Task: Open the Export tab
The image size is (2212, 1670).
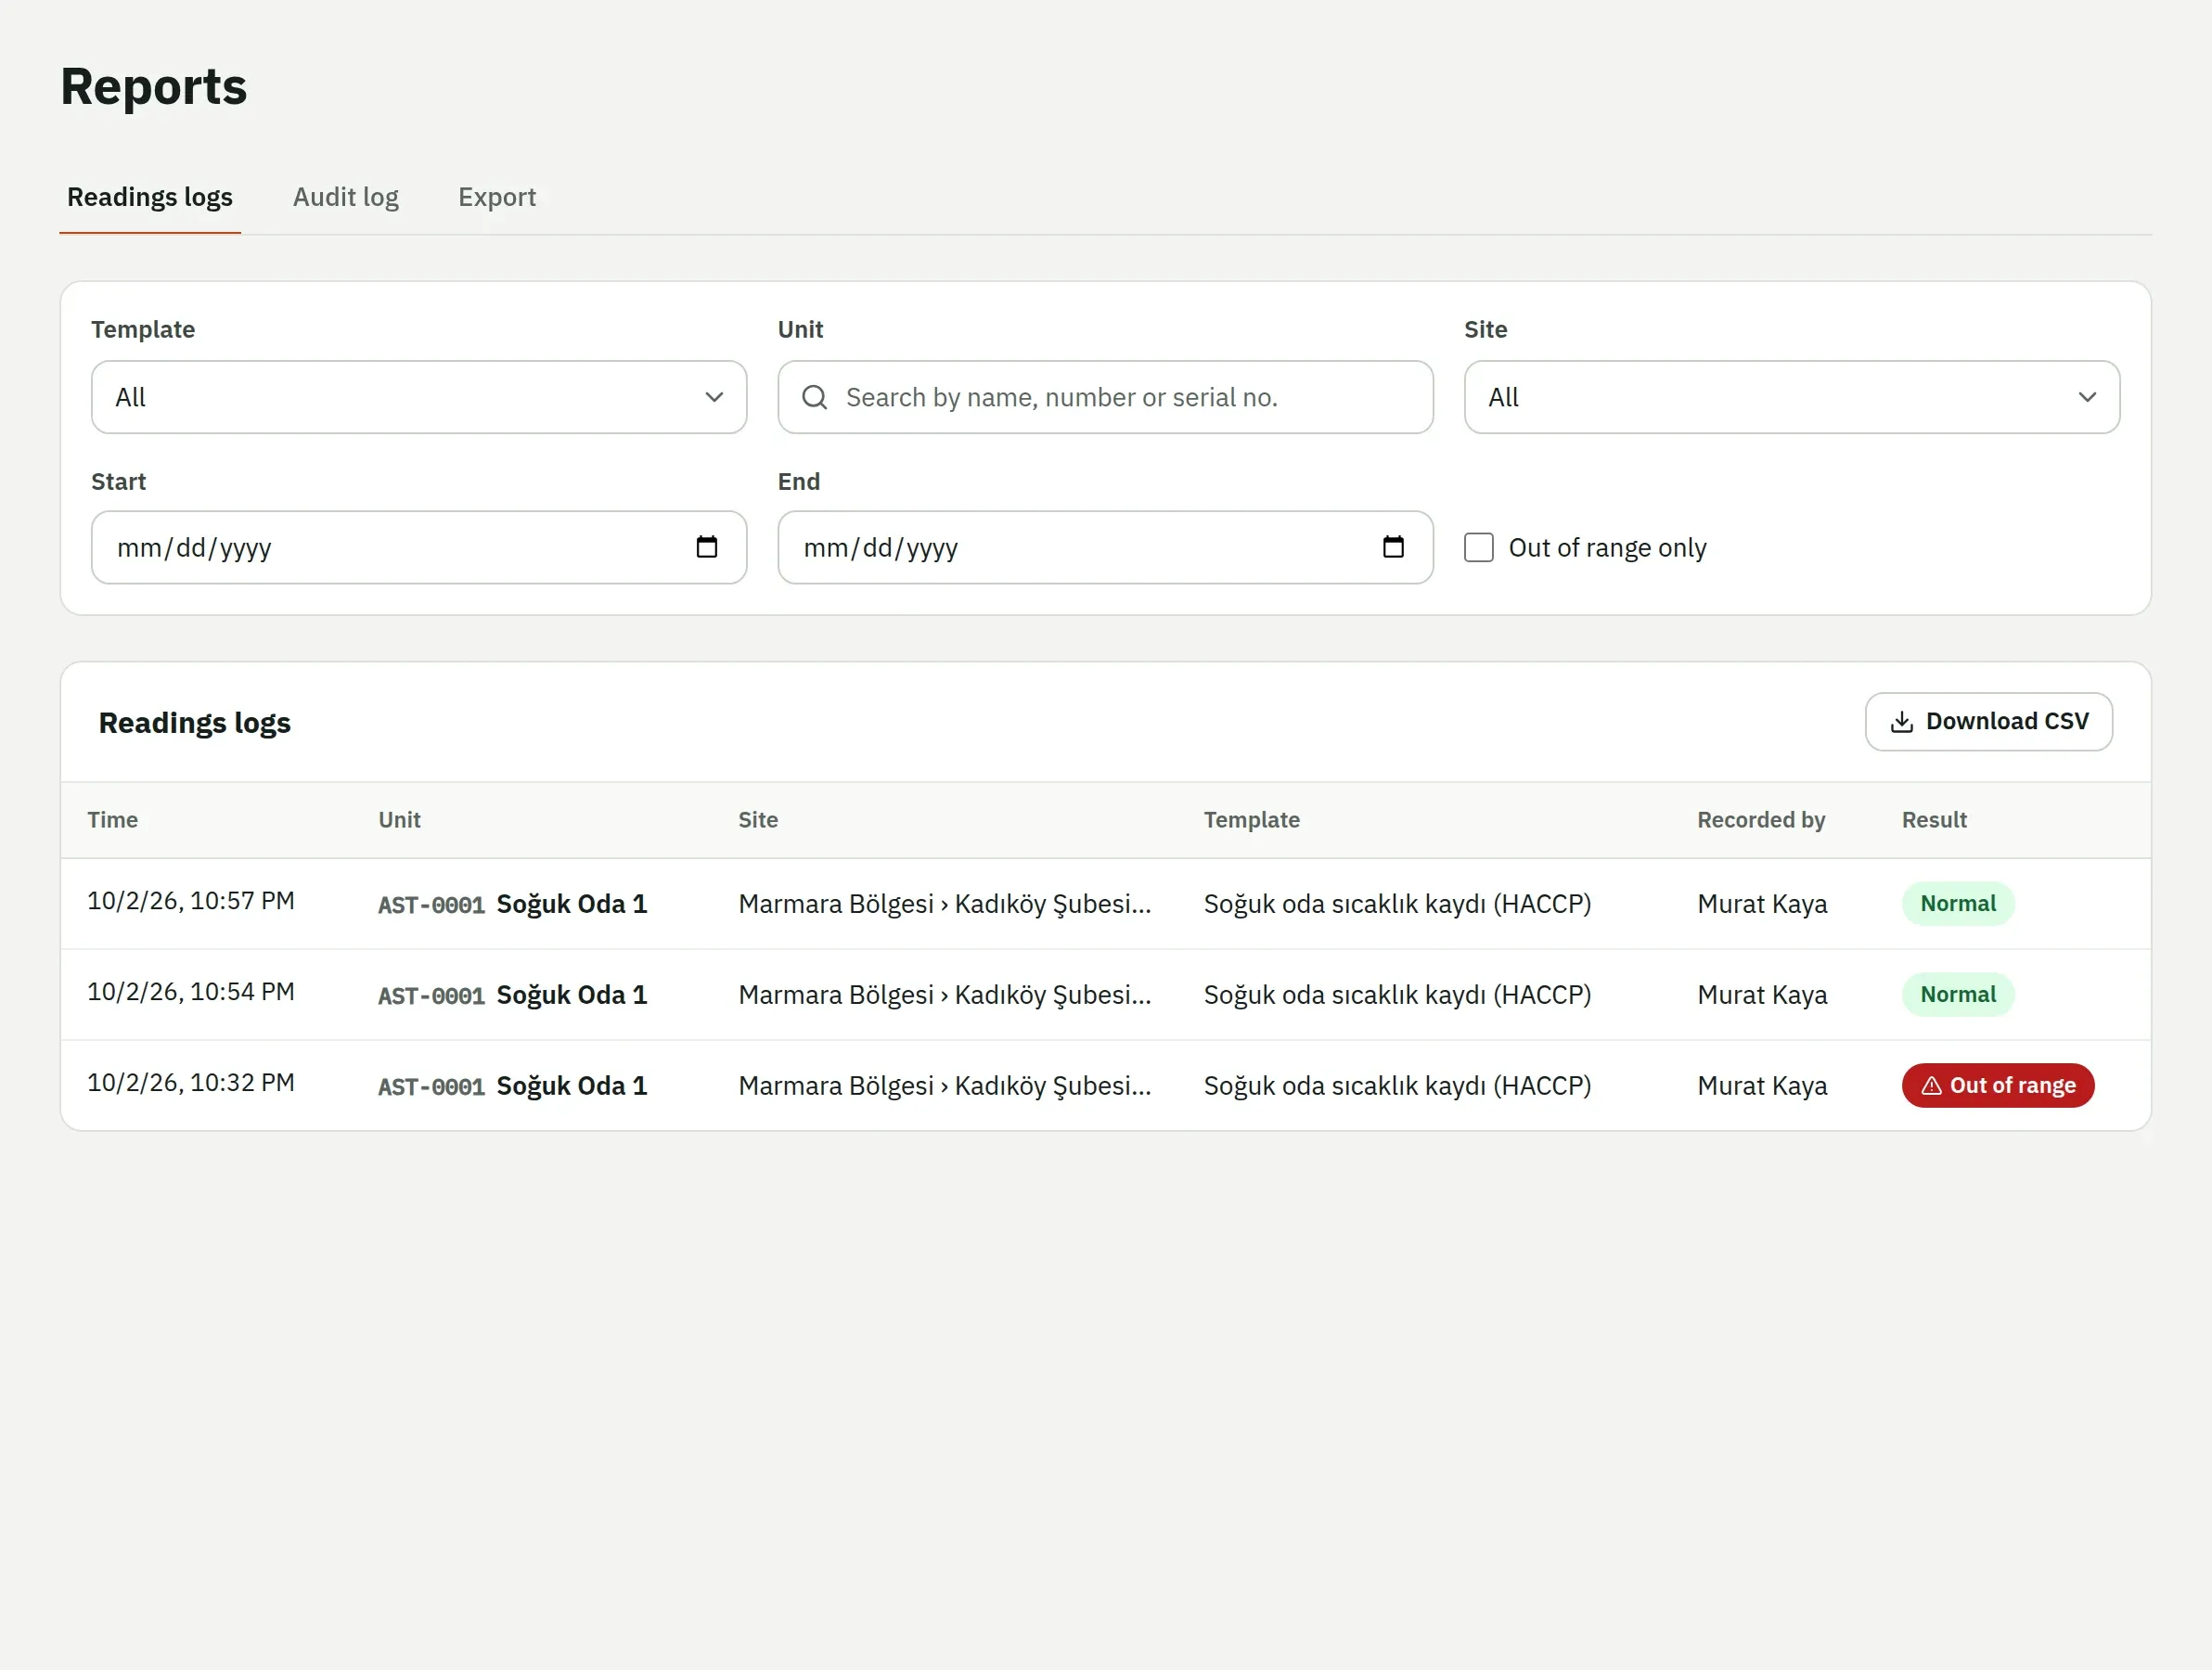Action: click(x=497, y=197)
